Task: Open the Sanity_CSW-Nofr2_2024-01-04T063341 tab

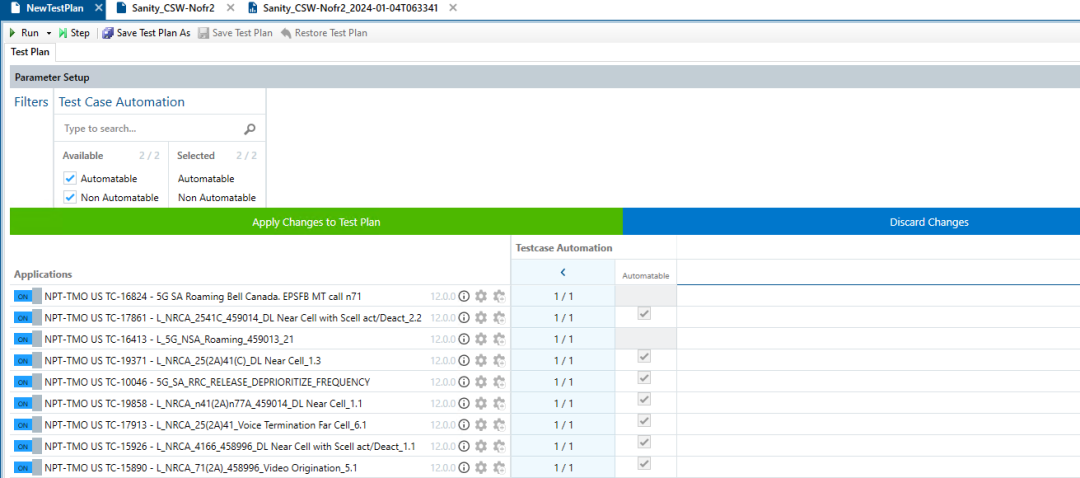Action: point(351,8)
